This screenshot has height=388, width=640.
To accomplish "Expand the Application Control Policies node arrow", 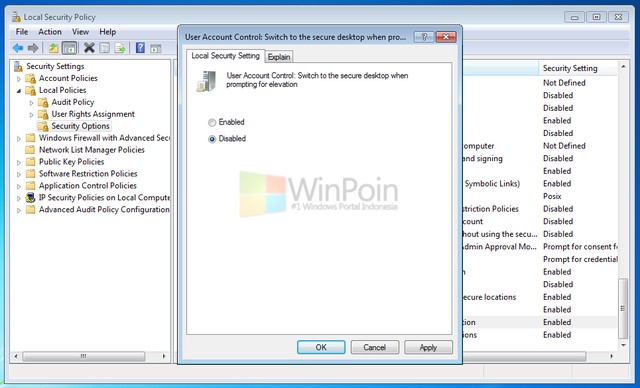I will [x=19, y=186].
